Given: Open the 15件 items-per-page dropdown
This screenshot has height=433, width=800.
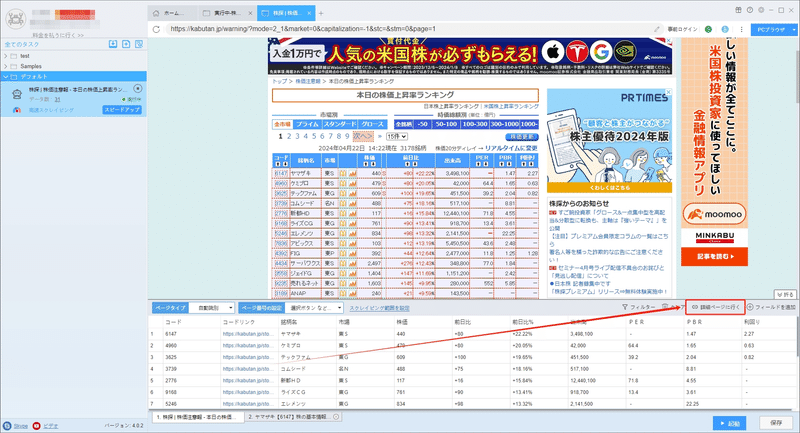Looking at the screenshot, I should [x=396, y=137].
